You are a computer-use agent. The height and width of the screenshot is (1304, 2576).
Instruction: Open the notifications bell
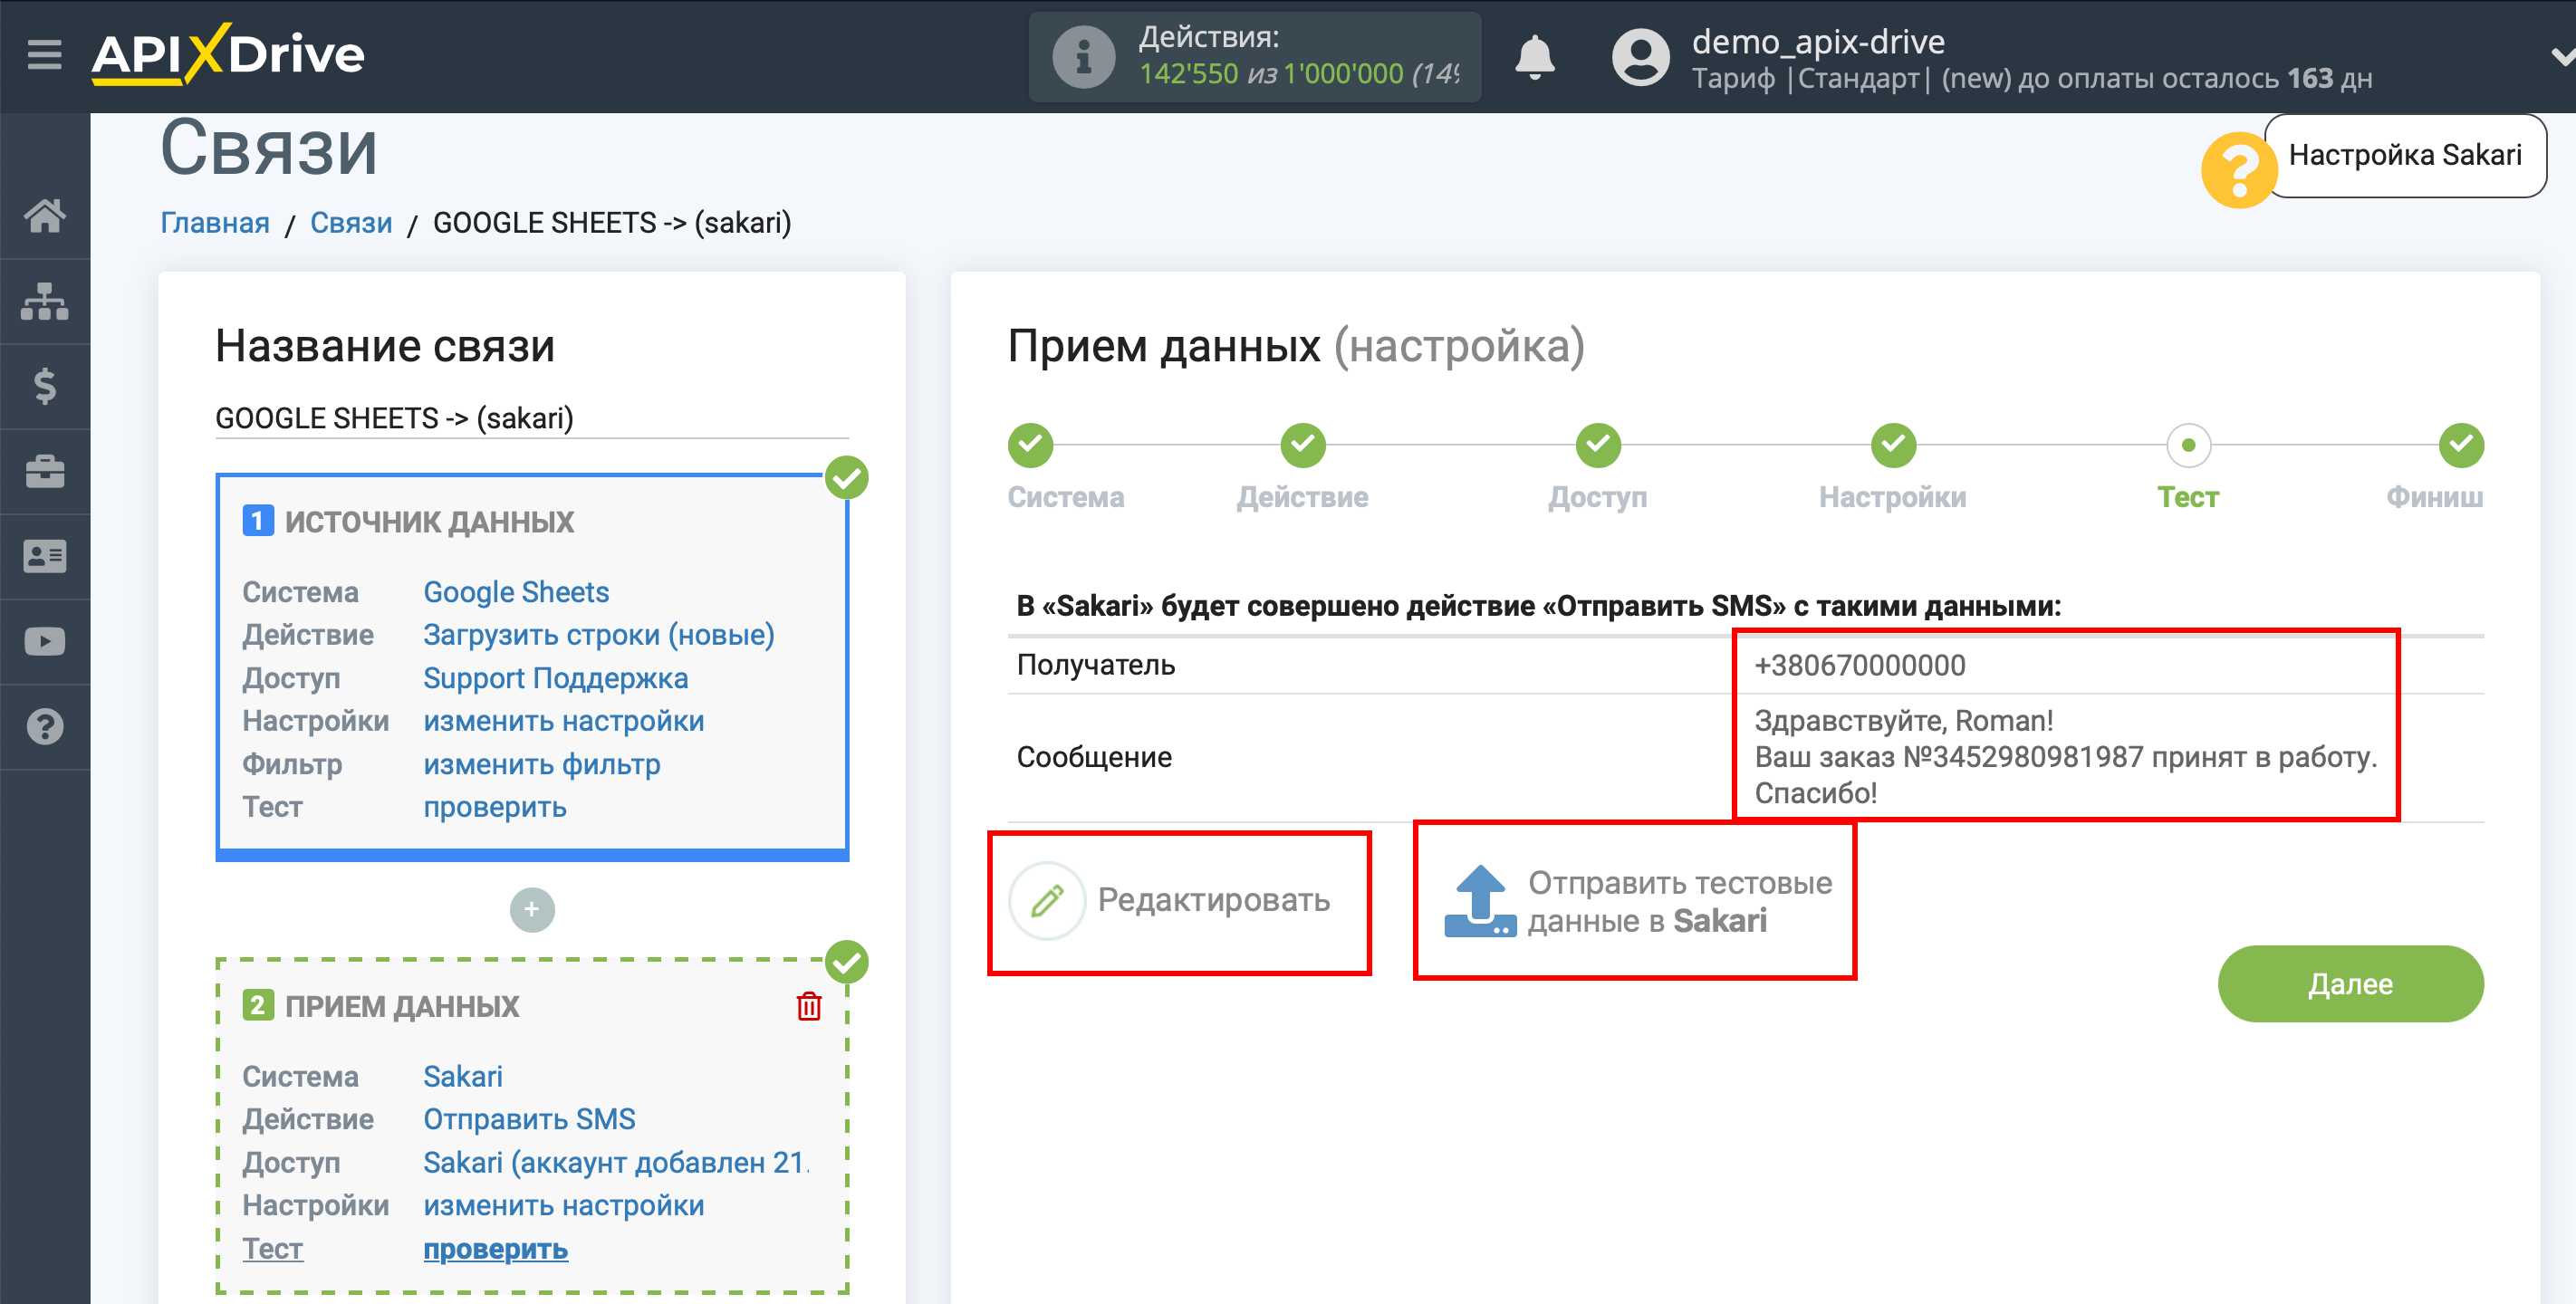[1534, 57]
